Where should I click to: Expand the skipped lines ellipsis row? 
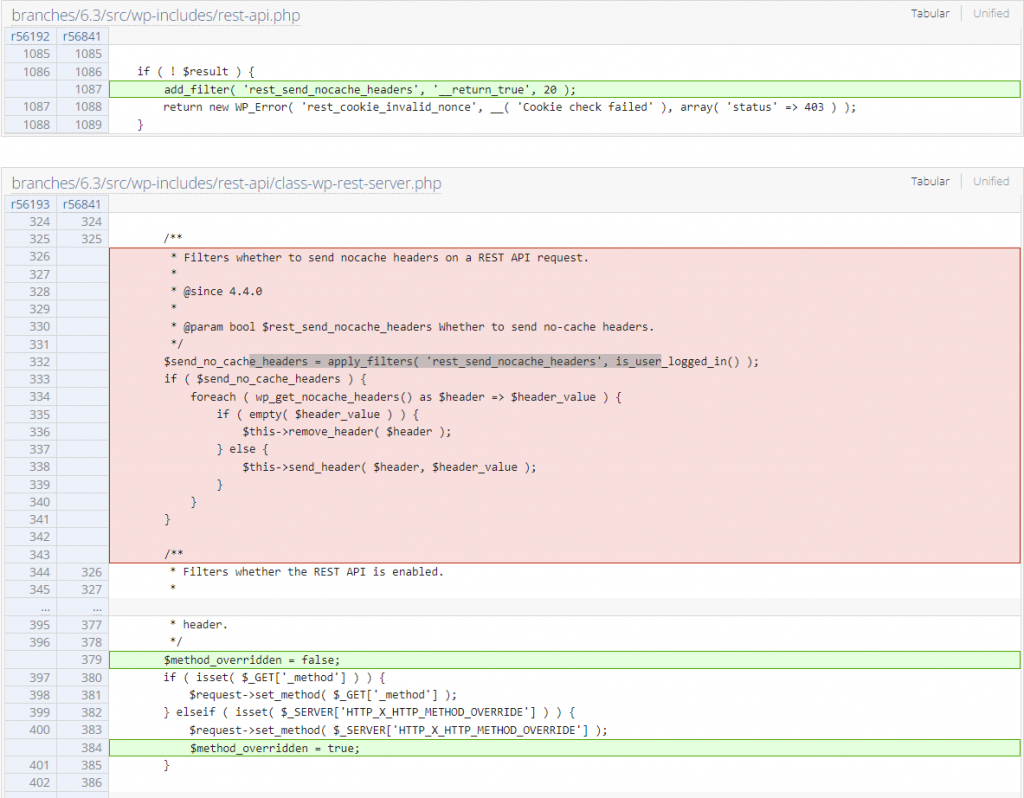55,607
